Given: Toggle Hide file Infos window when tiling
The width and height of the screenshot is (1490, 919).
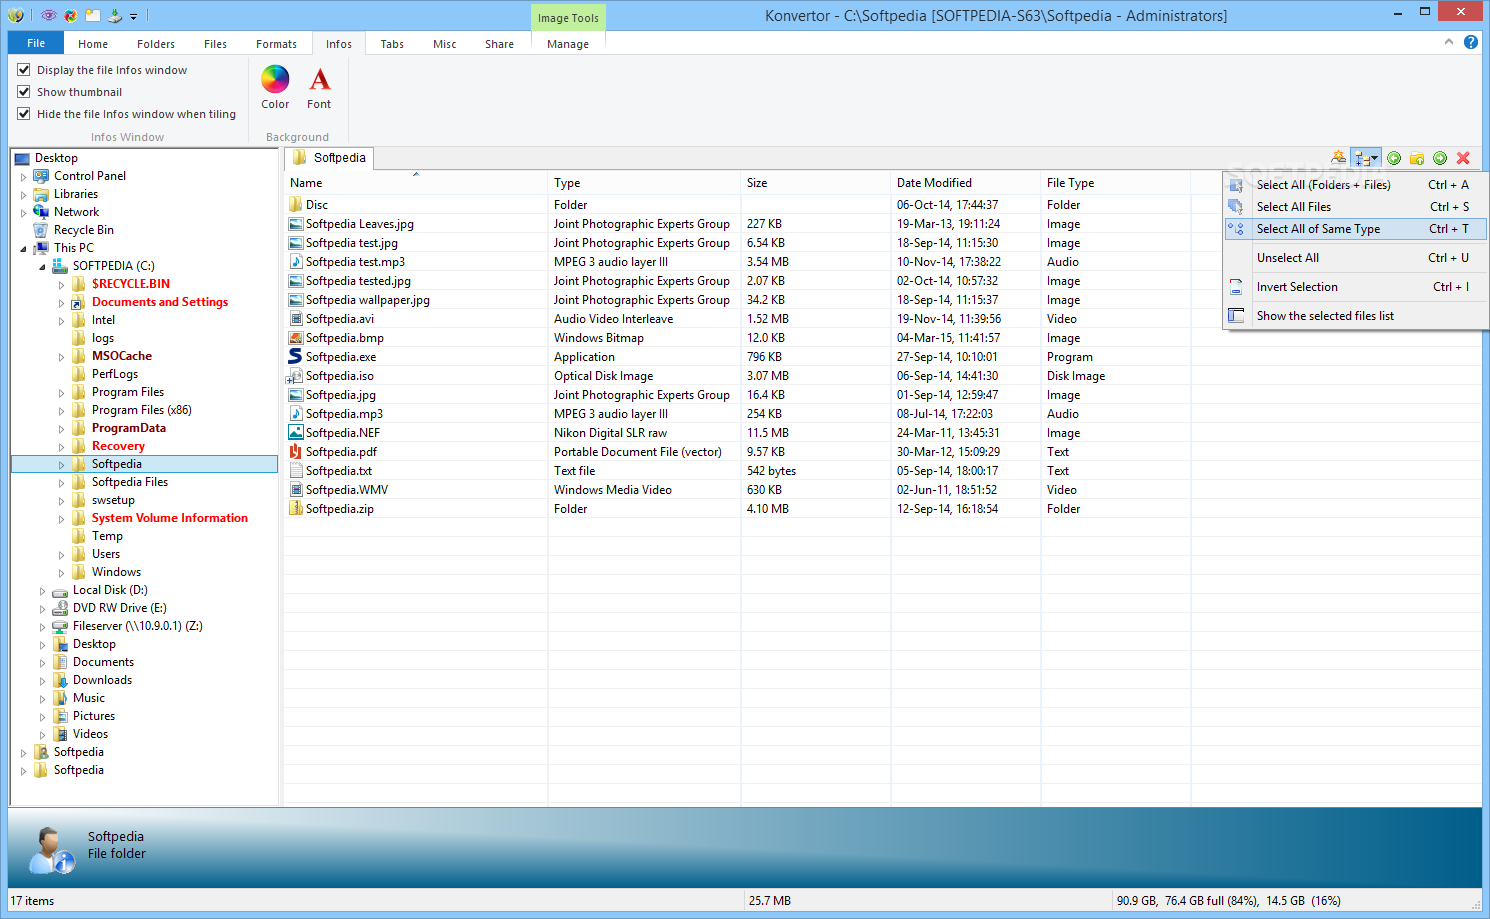Looking at the screenshot, I should pyautogui.click(x=24, y=114).
